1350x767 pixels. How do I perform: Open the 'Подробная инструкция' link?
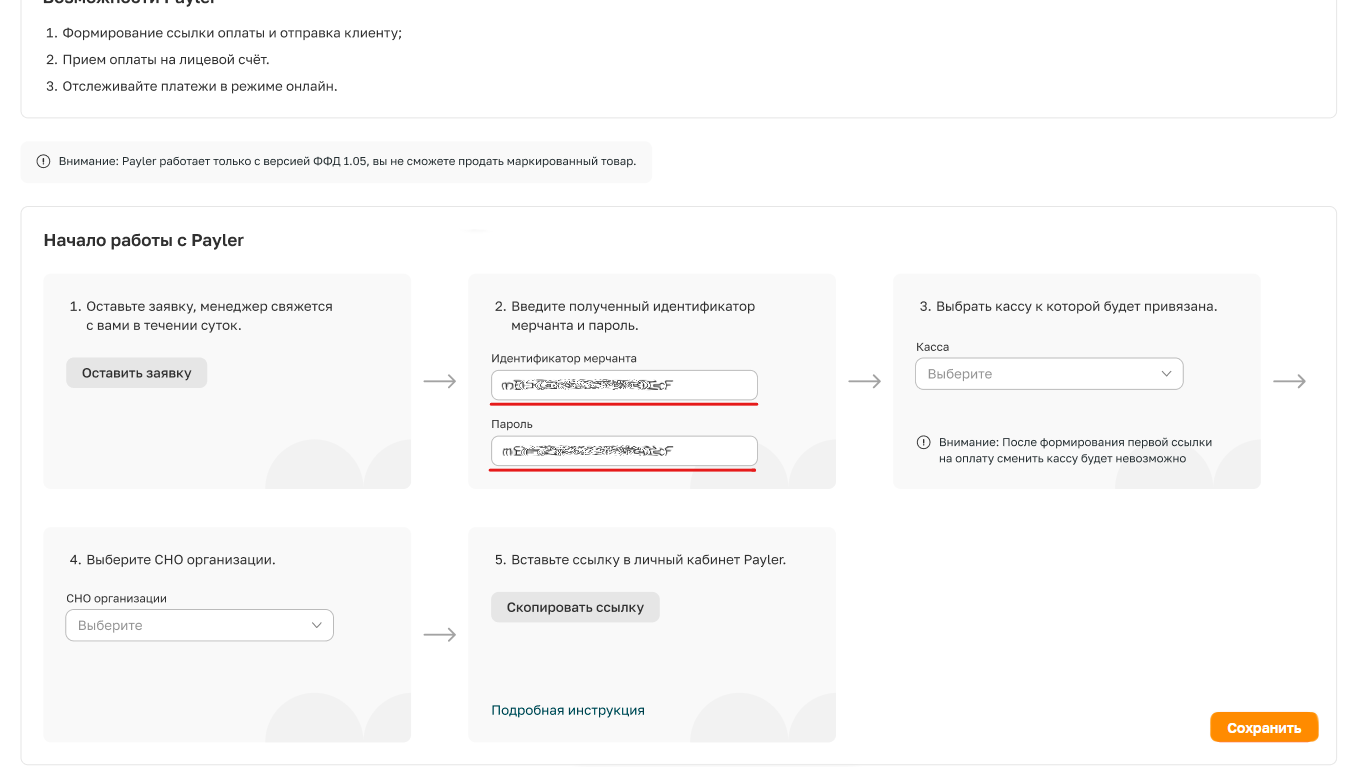[x=568, y=710]
